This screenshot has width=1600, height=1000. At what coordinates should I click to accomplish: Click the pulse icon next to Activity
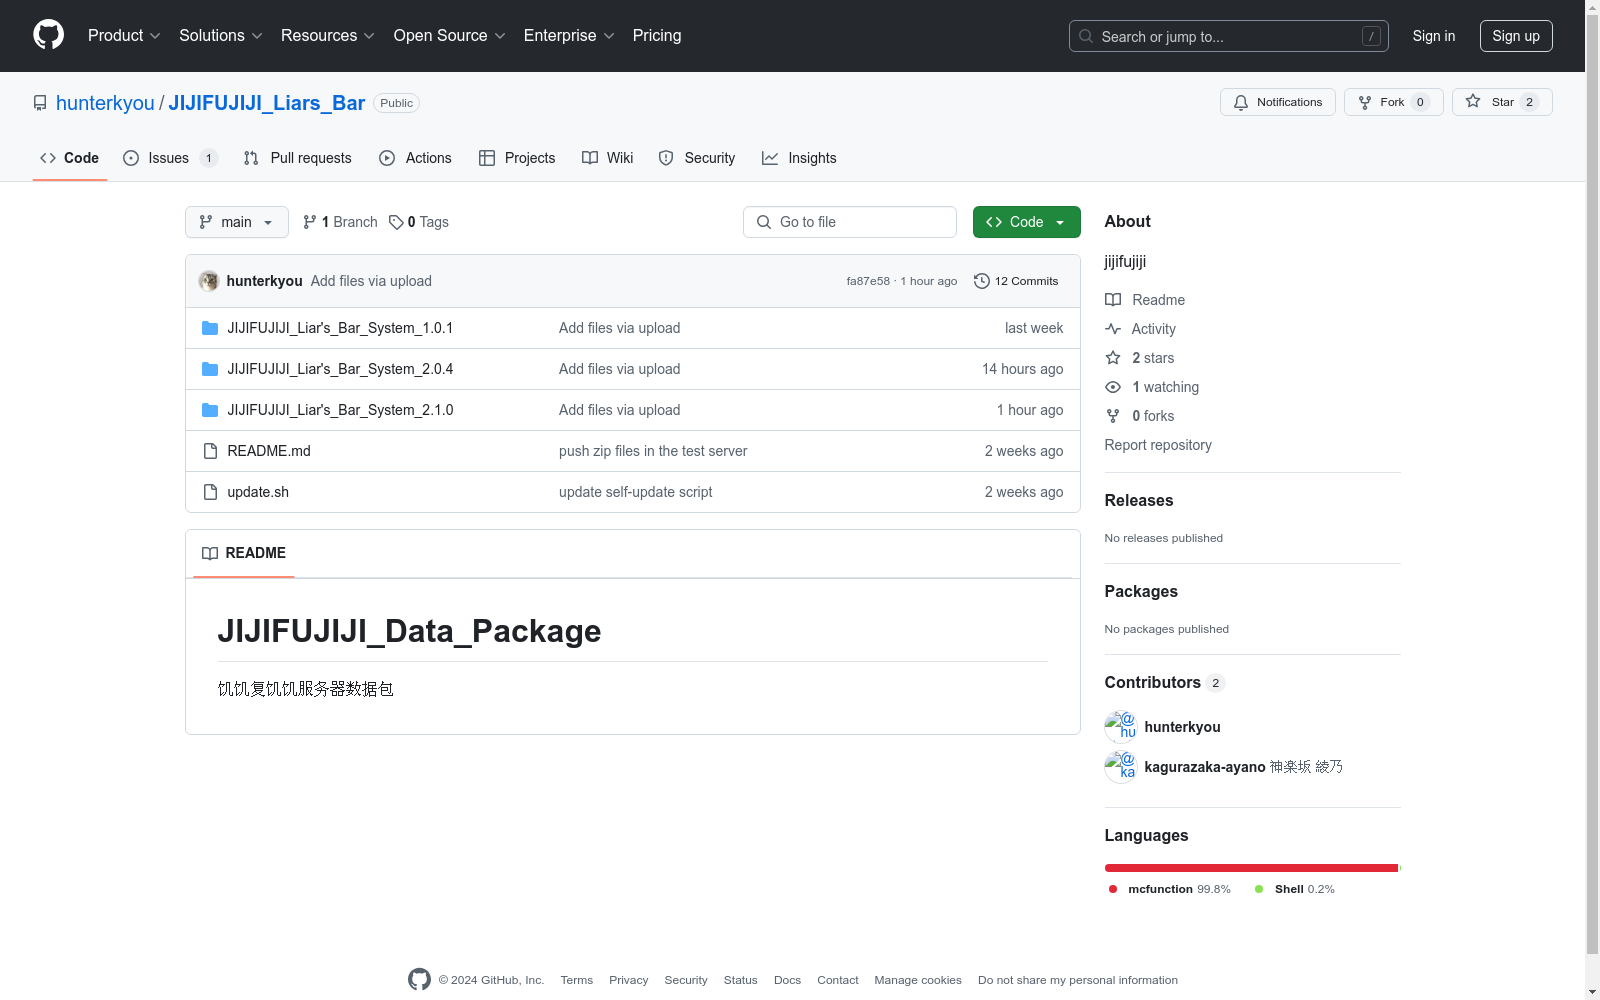[1113, 329]
